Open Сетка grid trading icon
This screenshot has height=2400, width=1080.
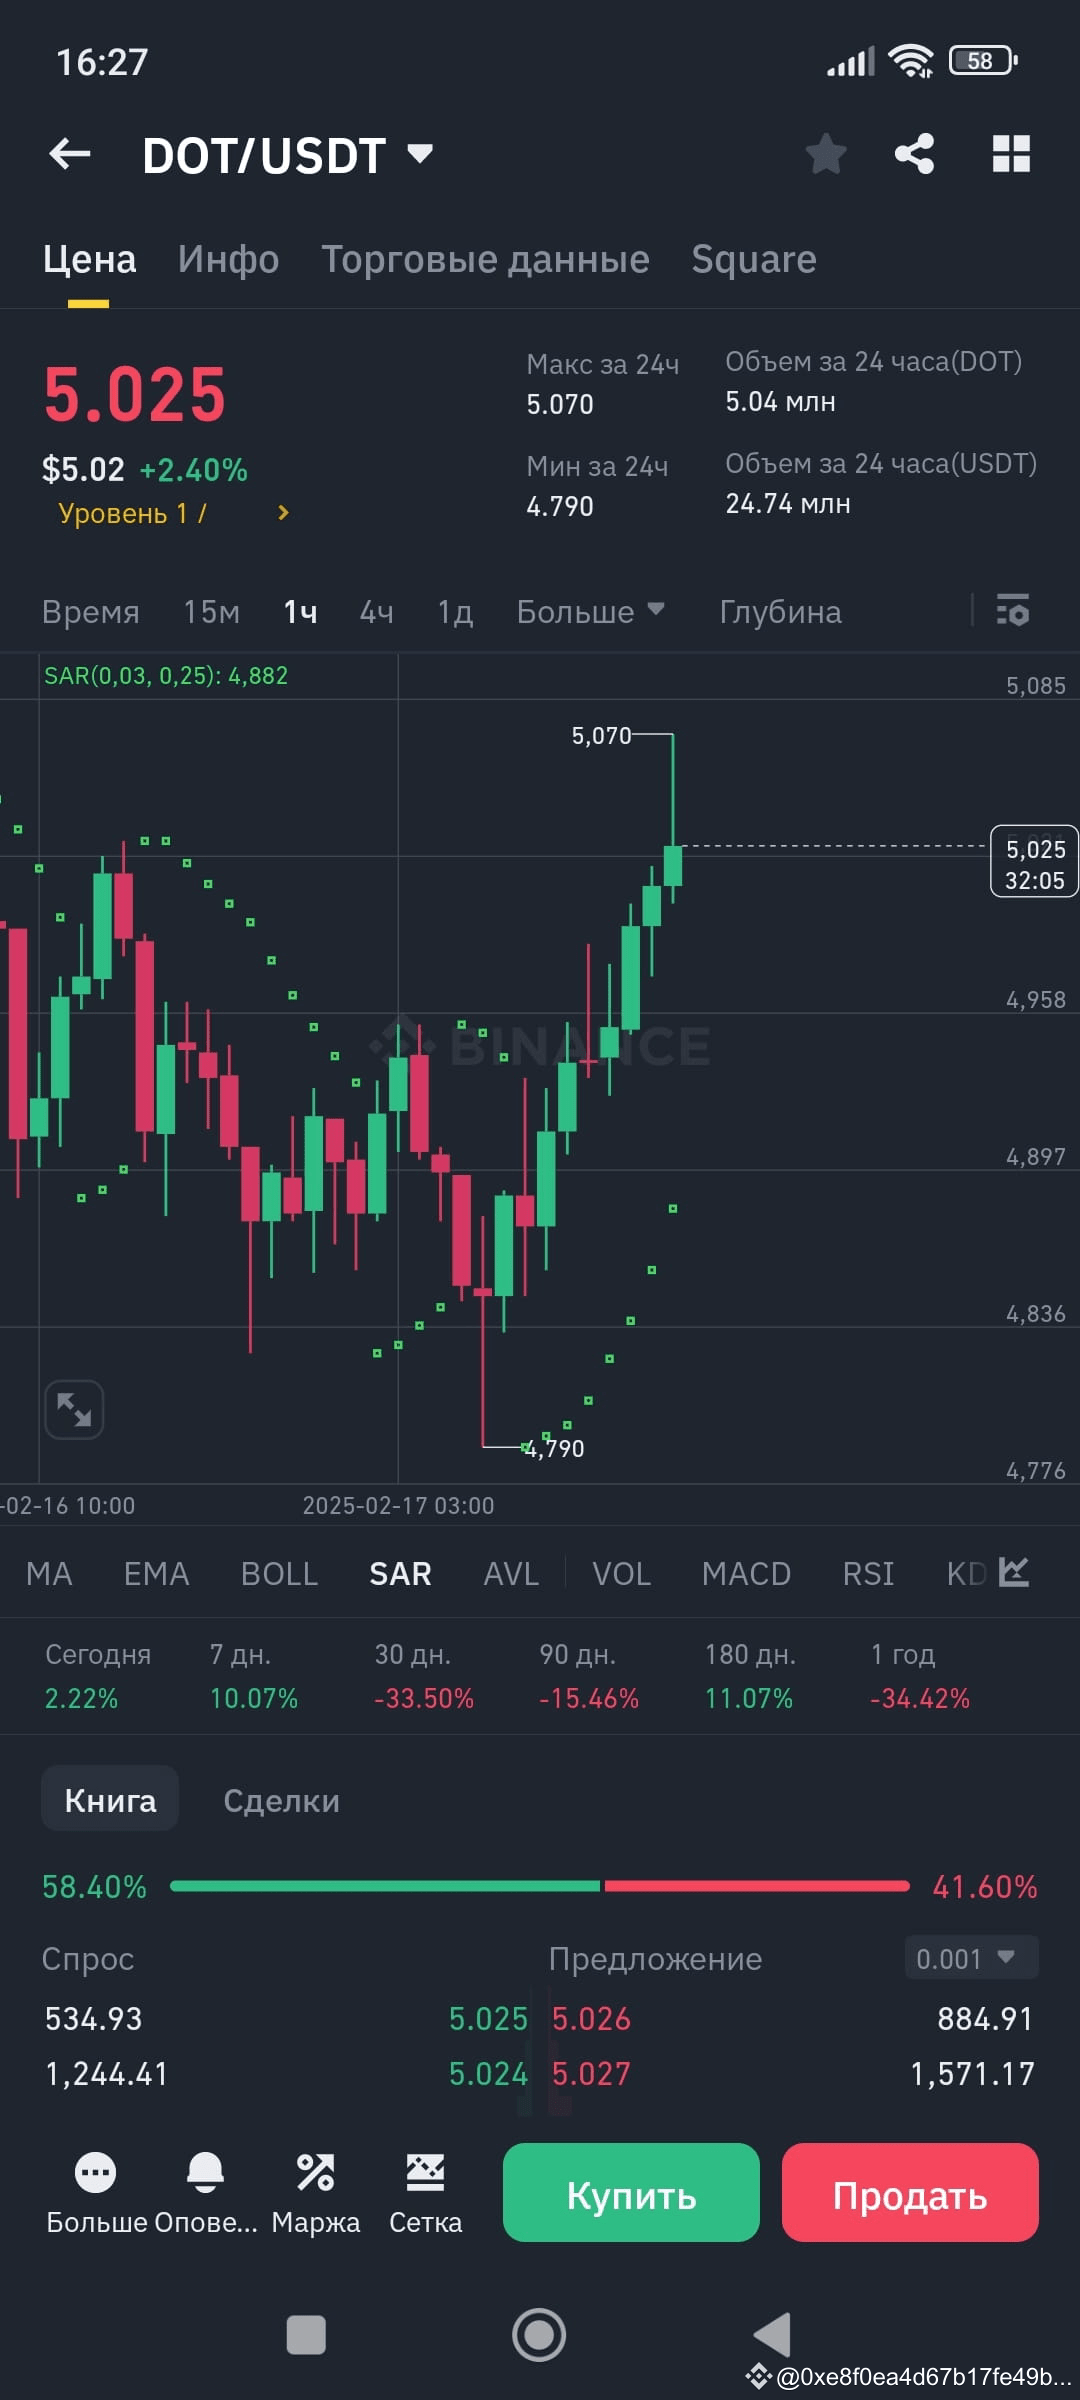425,2170
